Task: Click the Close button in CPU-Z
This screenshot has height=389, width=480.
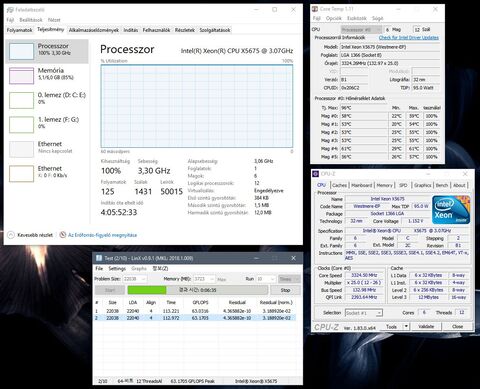Action: tap(457, 327)
